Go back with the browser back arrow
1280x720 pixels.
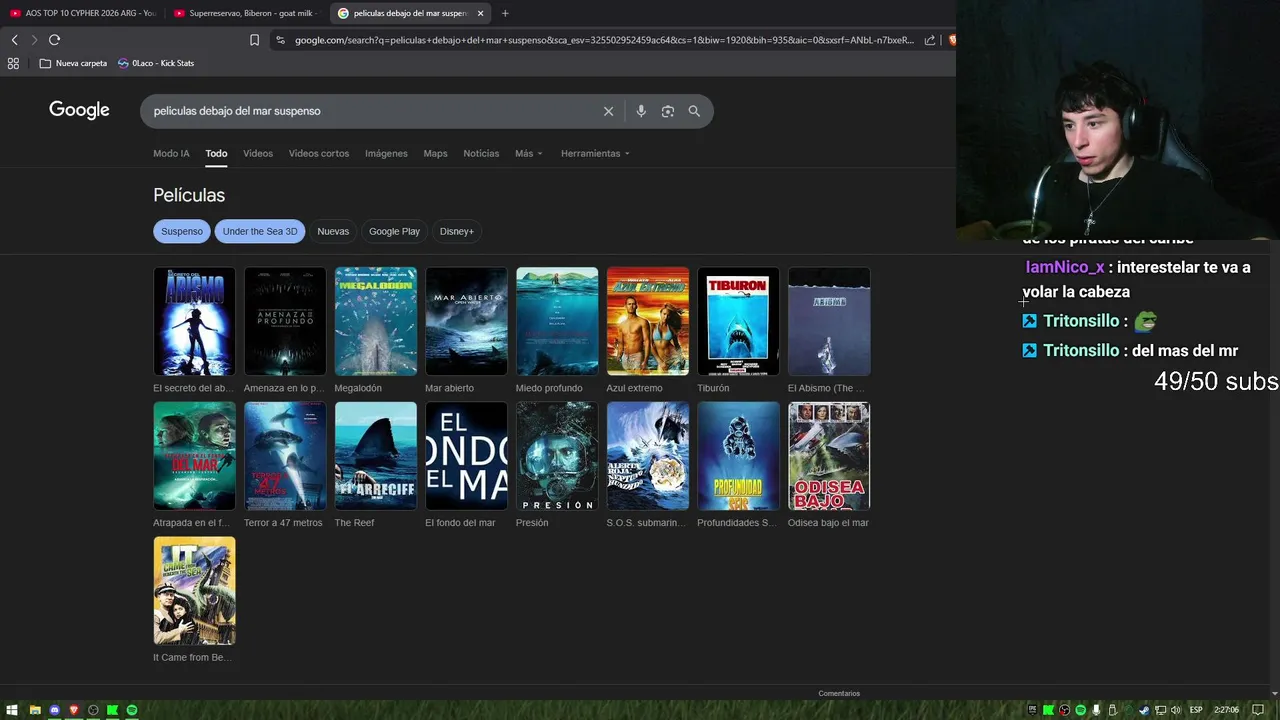point(14,40)
